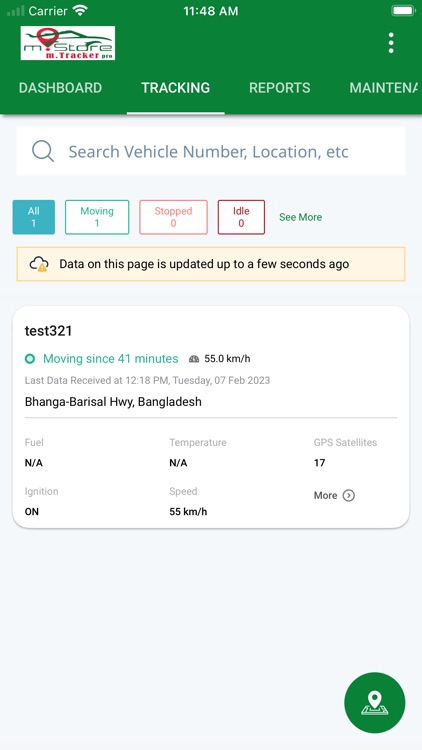Tap the data updated notice text

coord(204,264)
